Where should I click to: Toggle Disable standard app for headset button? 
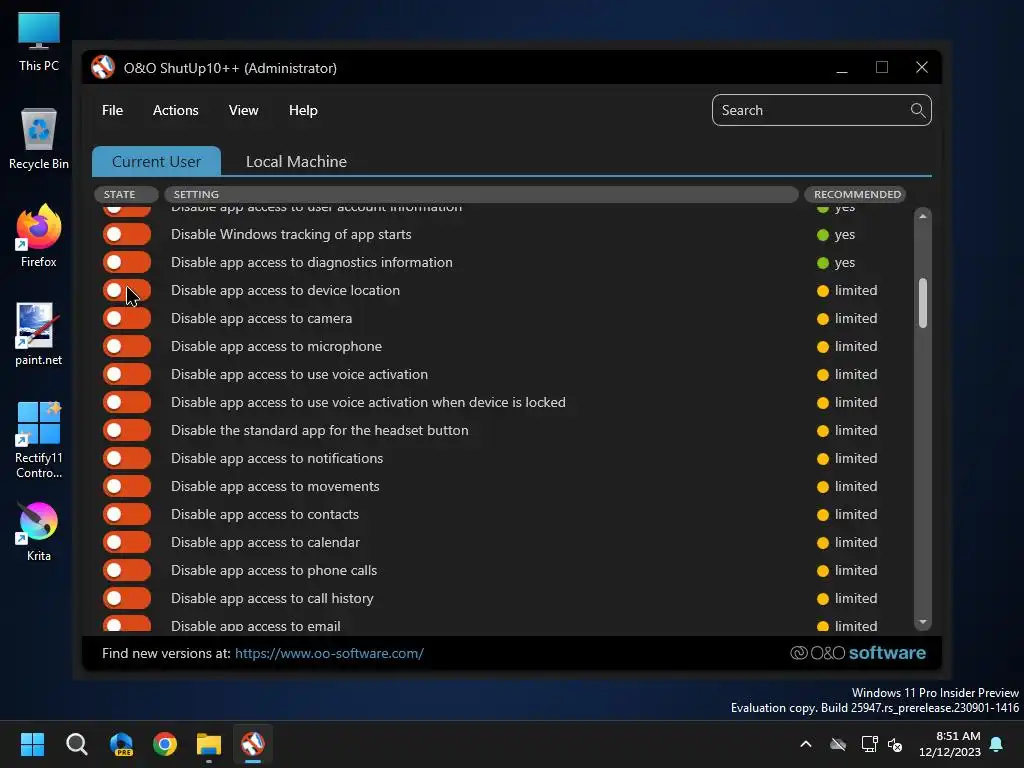(x=127, y=430)
